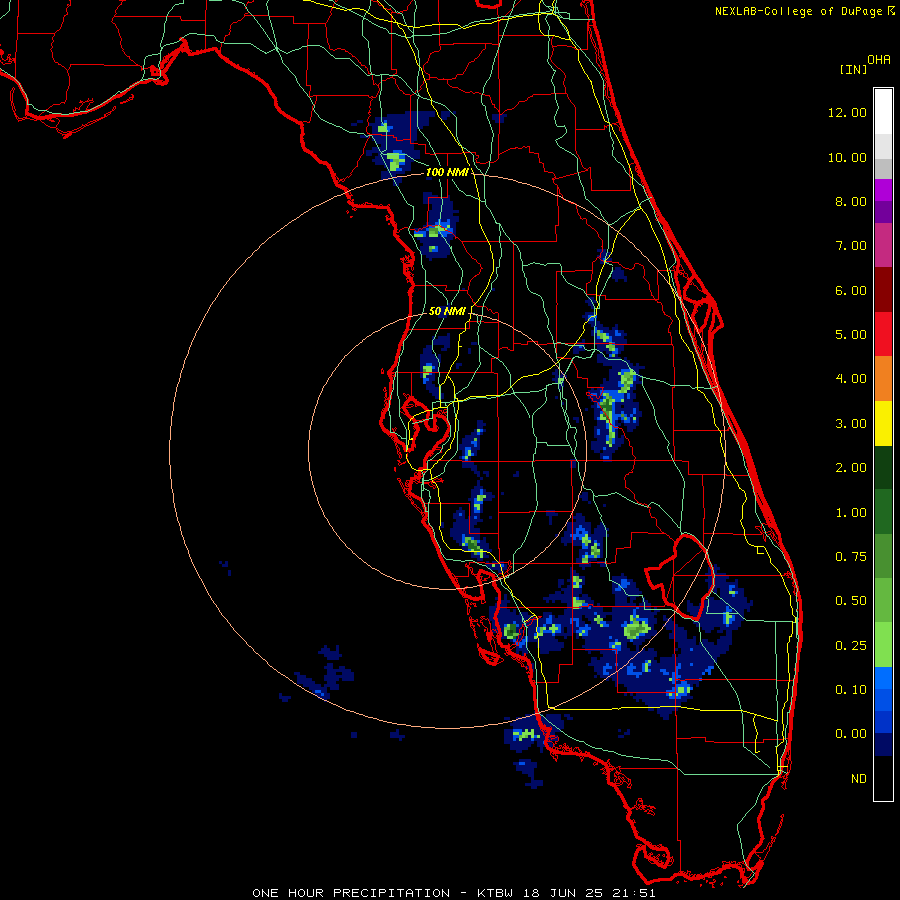The height and width of the screenshot is (900, 900).
Task: Select the 1.00 legend value
Action: [851, 513]
